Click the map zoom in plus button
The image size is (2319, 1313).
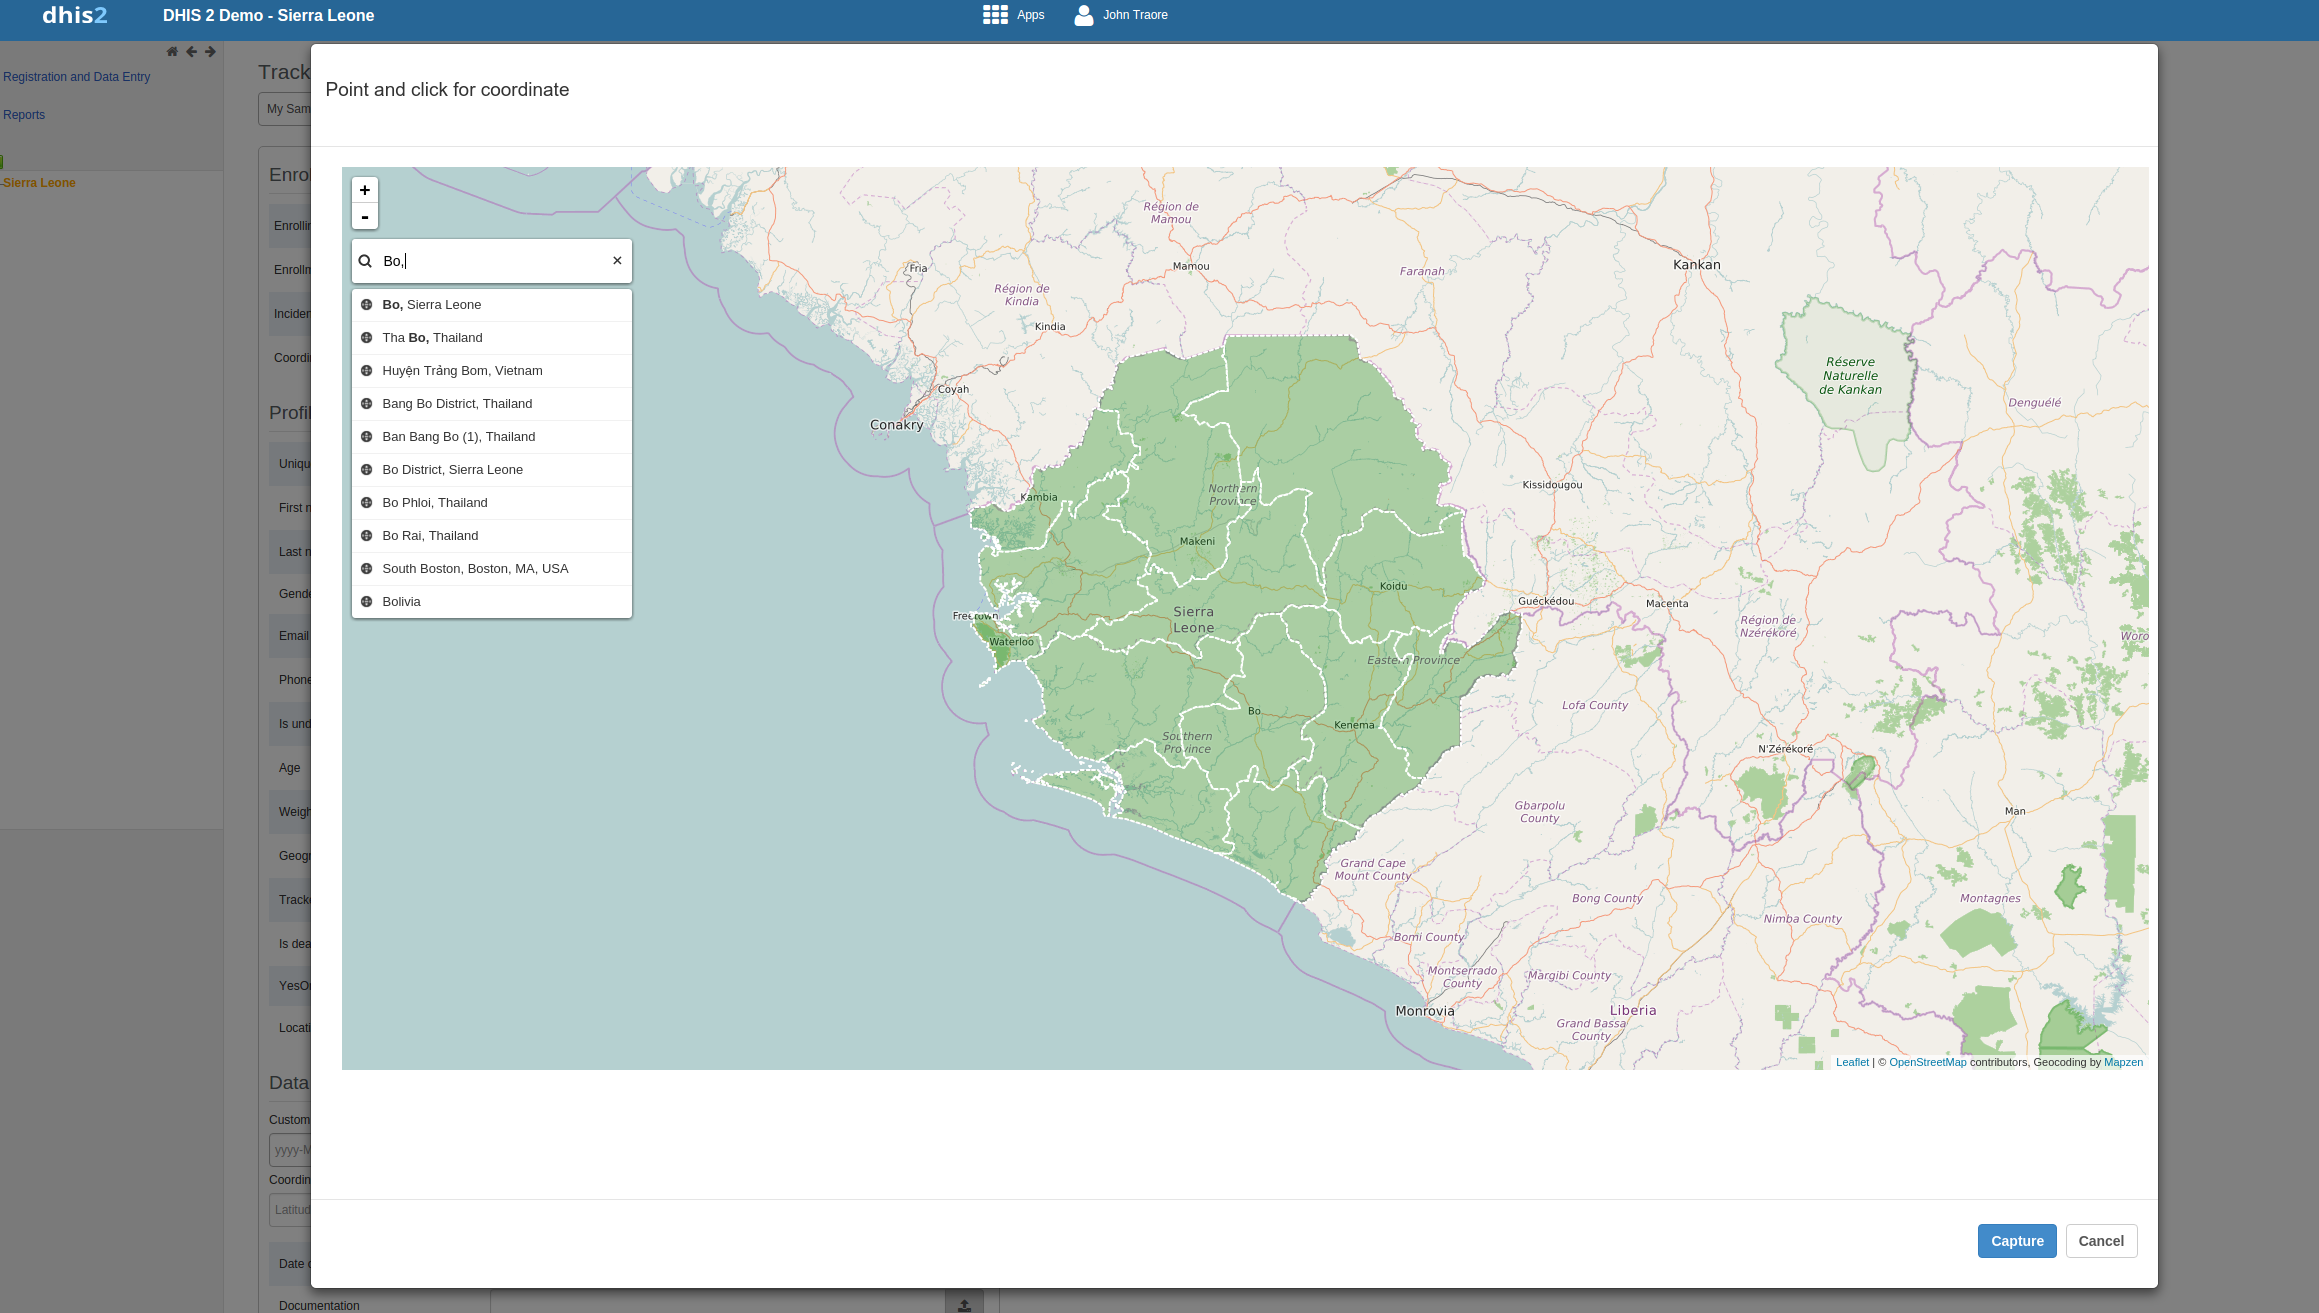[x=365, y=190]
